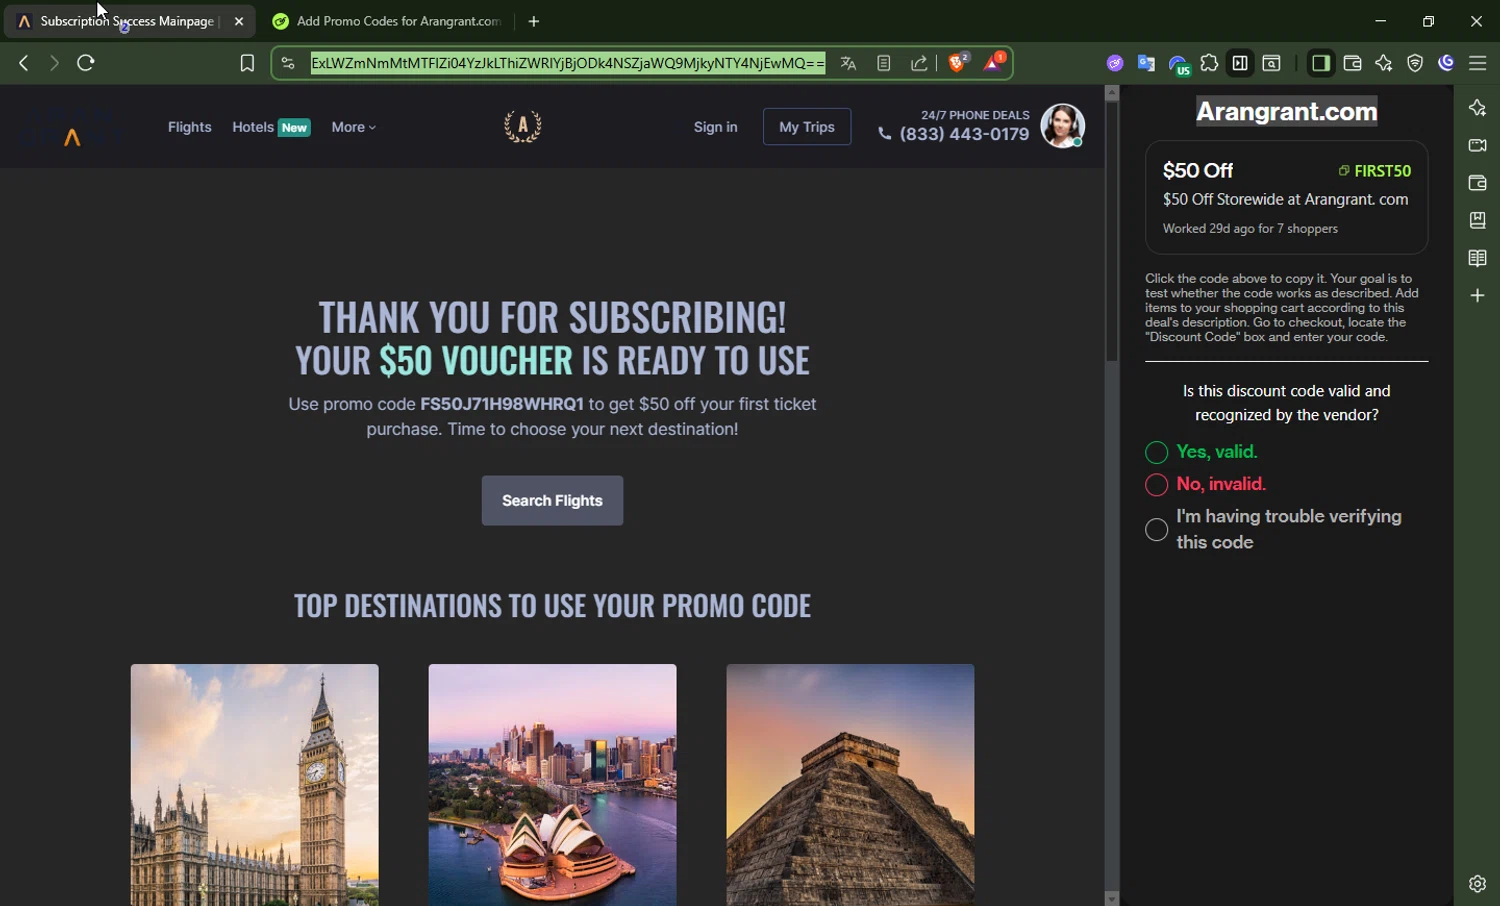Open Leo AI from the toolbar
1500x906 pixels.
[x=1384, y=63]
